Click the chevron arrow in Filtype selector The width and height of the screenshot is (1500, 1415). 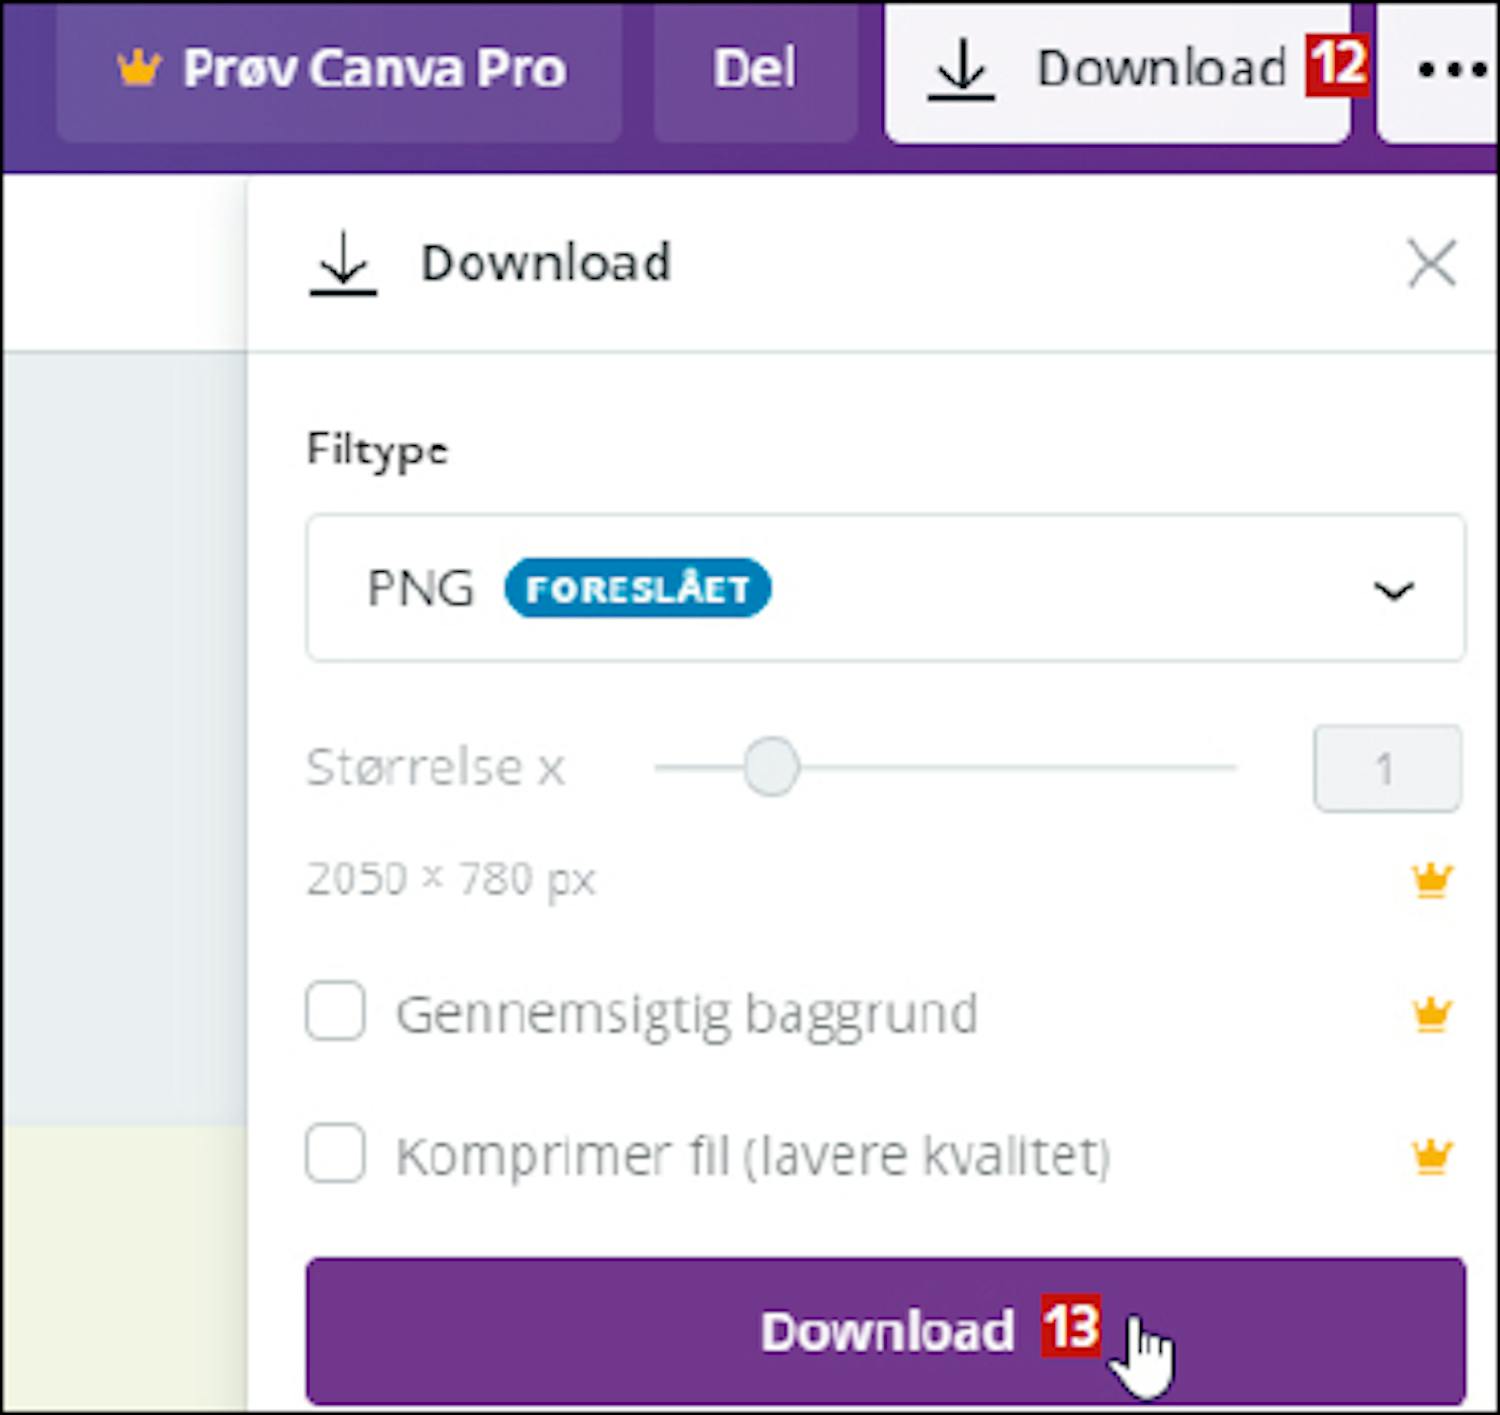pos(1393,590)
